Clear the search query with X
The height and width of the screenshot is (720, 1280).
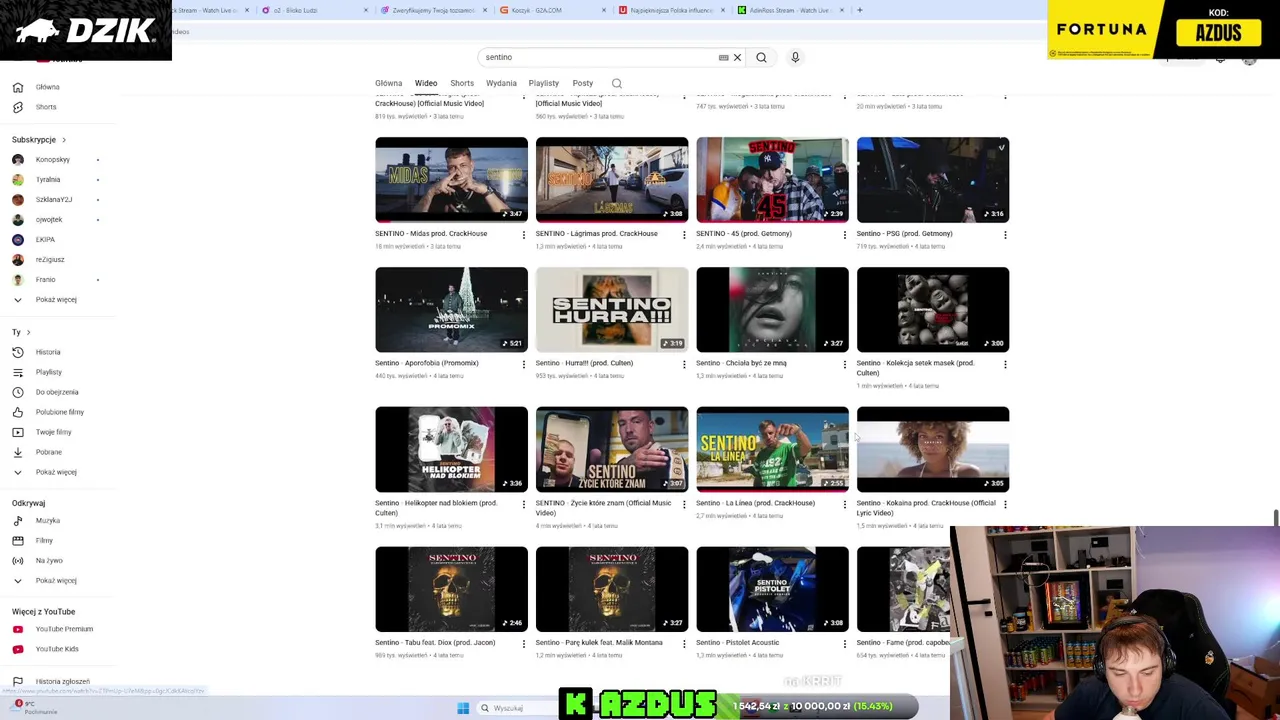(737, 57)
